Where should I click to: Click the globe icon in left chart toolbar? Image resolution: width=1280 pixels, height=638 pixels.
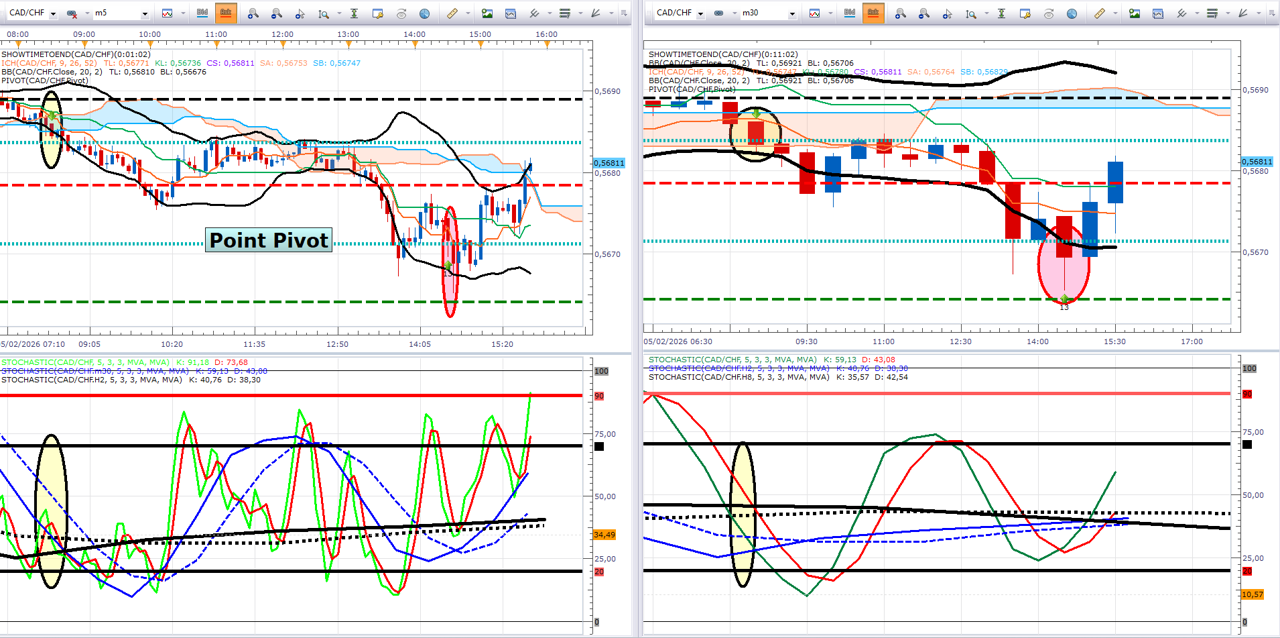coord(425,14)
